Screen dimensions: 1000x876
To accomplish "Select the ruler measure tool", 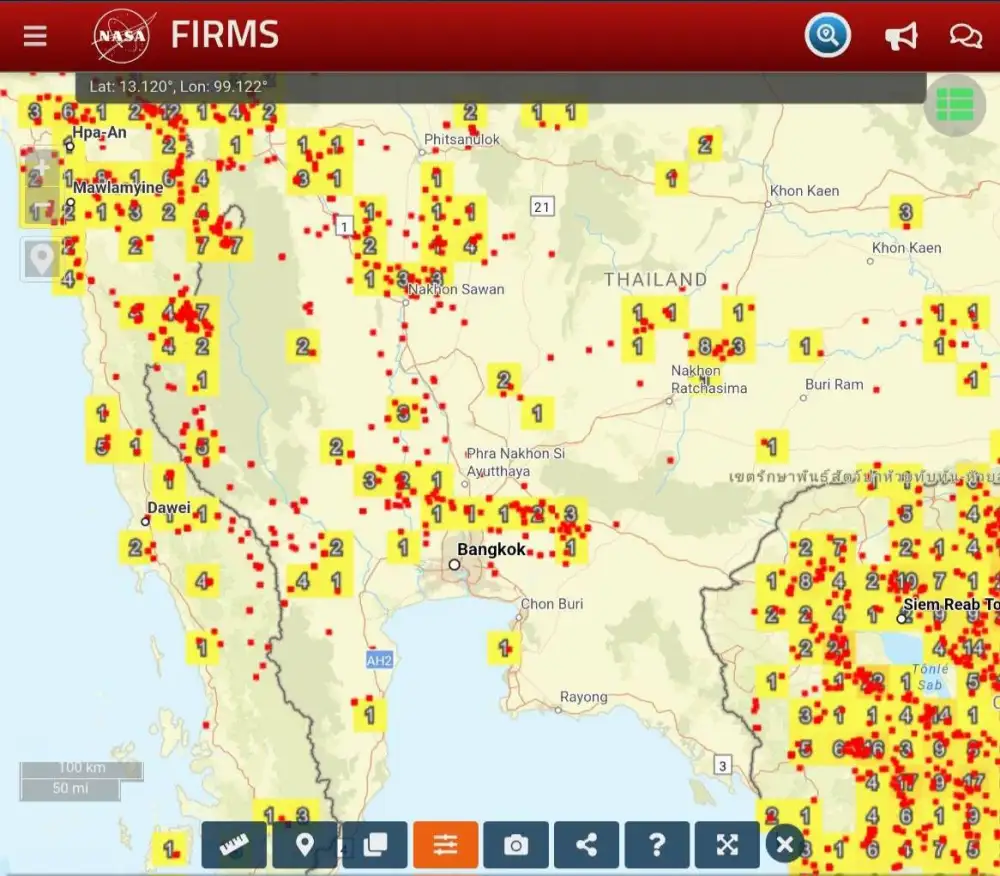I will [234, 845].
